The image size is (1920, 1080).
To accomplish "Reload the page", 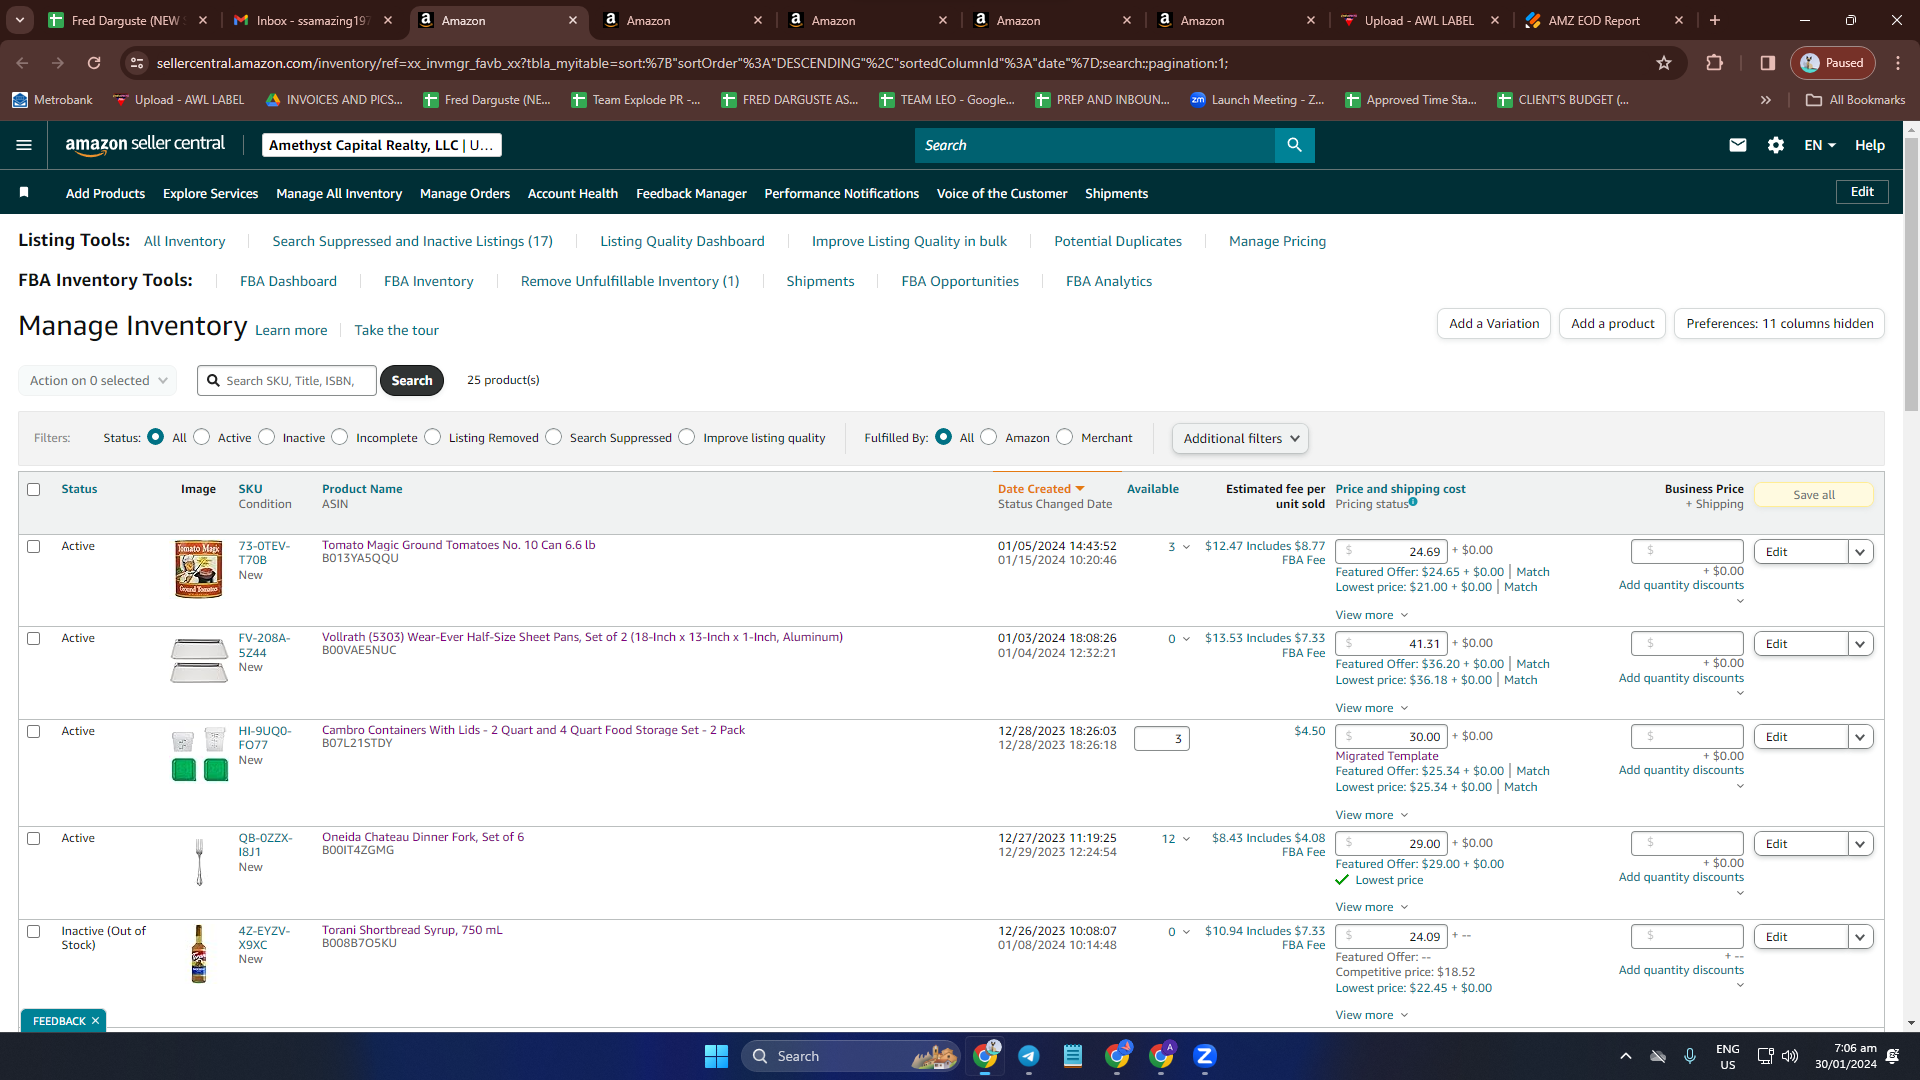I will 94,63.
